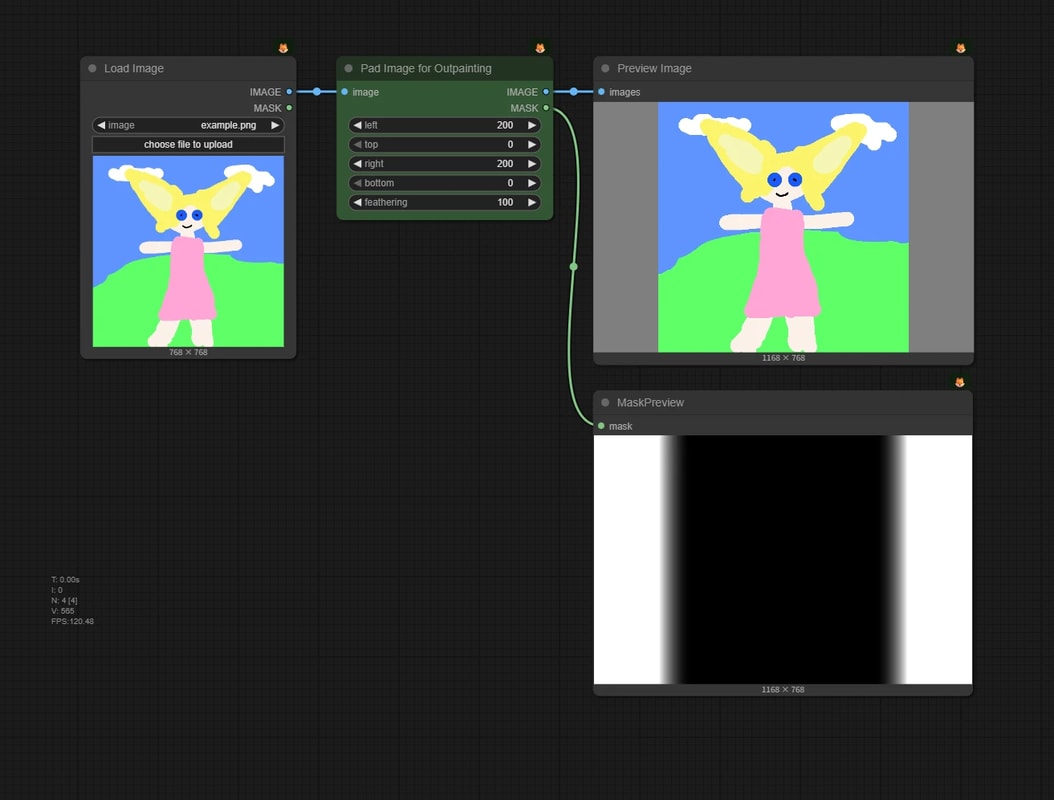Click the fox badge above Preview Image node
The width and height of the screenshot is (1054, 800).
tap(961, 48)
